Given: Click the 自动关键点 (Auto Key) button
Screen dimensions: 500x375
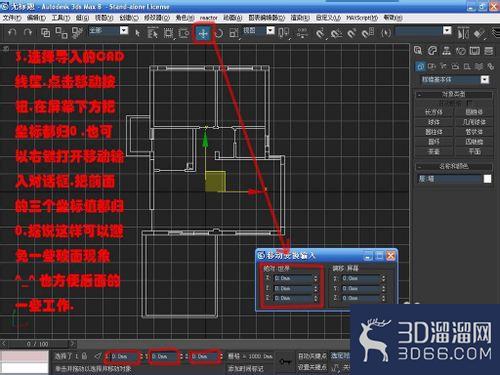Looking at the screenshot, I should pos(312,356).
